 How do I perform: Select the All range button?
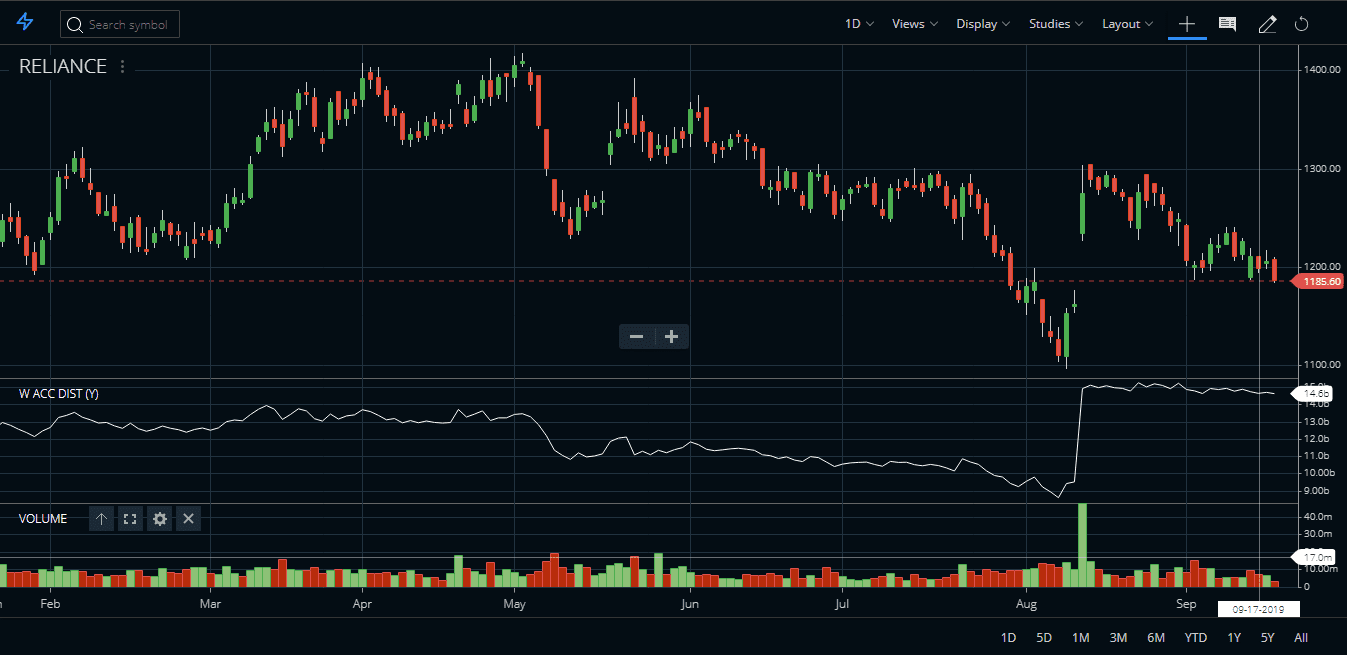point(1301,637)
